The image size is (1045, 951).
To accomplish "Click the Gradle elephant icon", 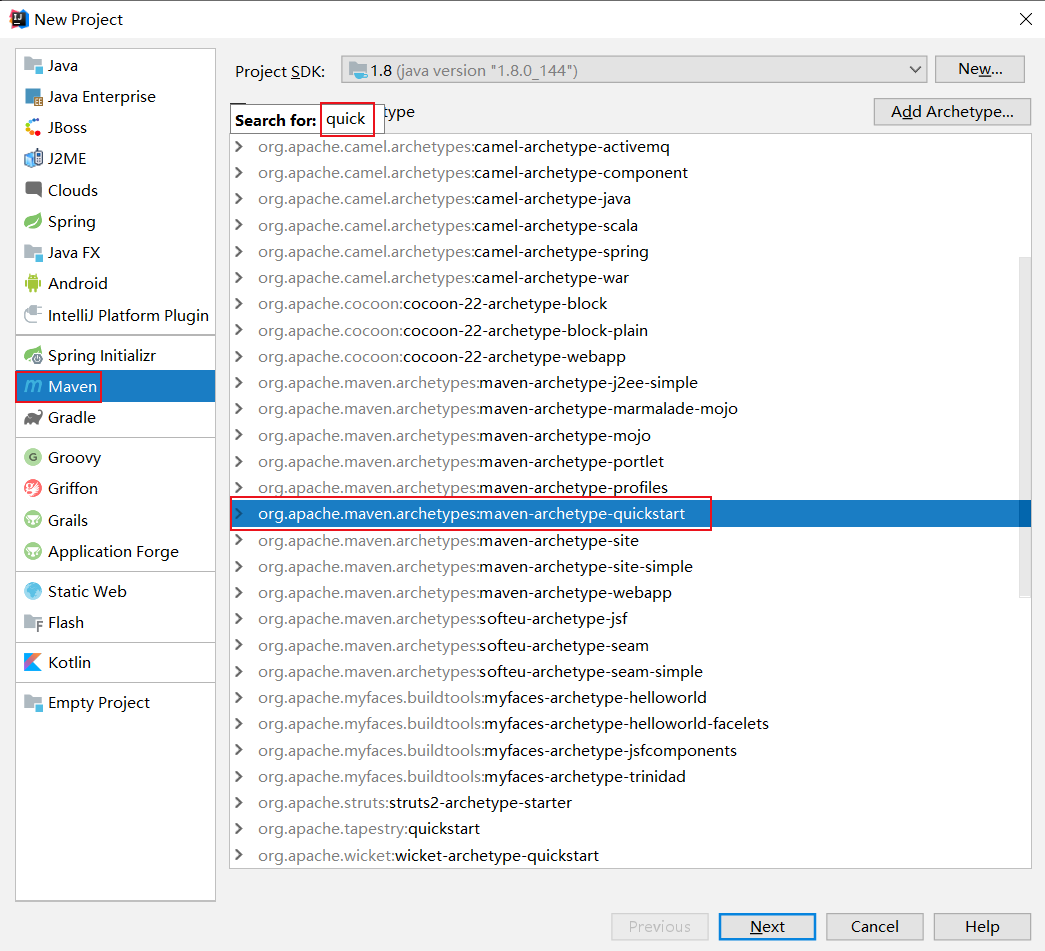I will pos(33,418).
